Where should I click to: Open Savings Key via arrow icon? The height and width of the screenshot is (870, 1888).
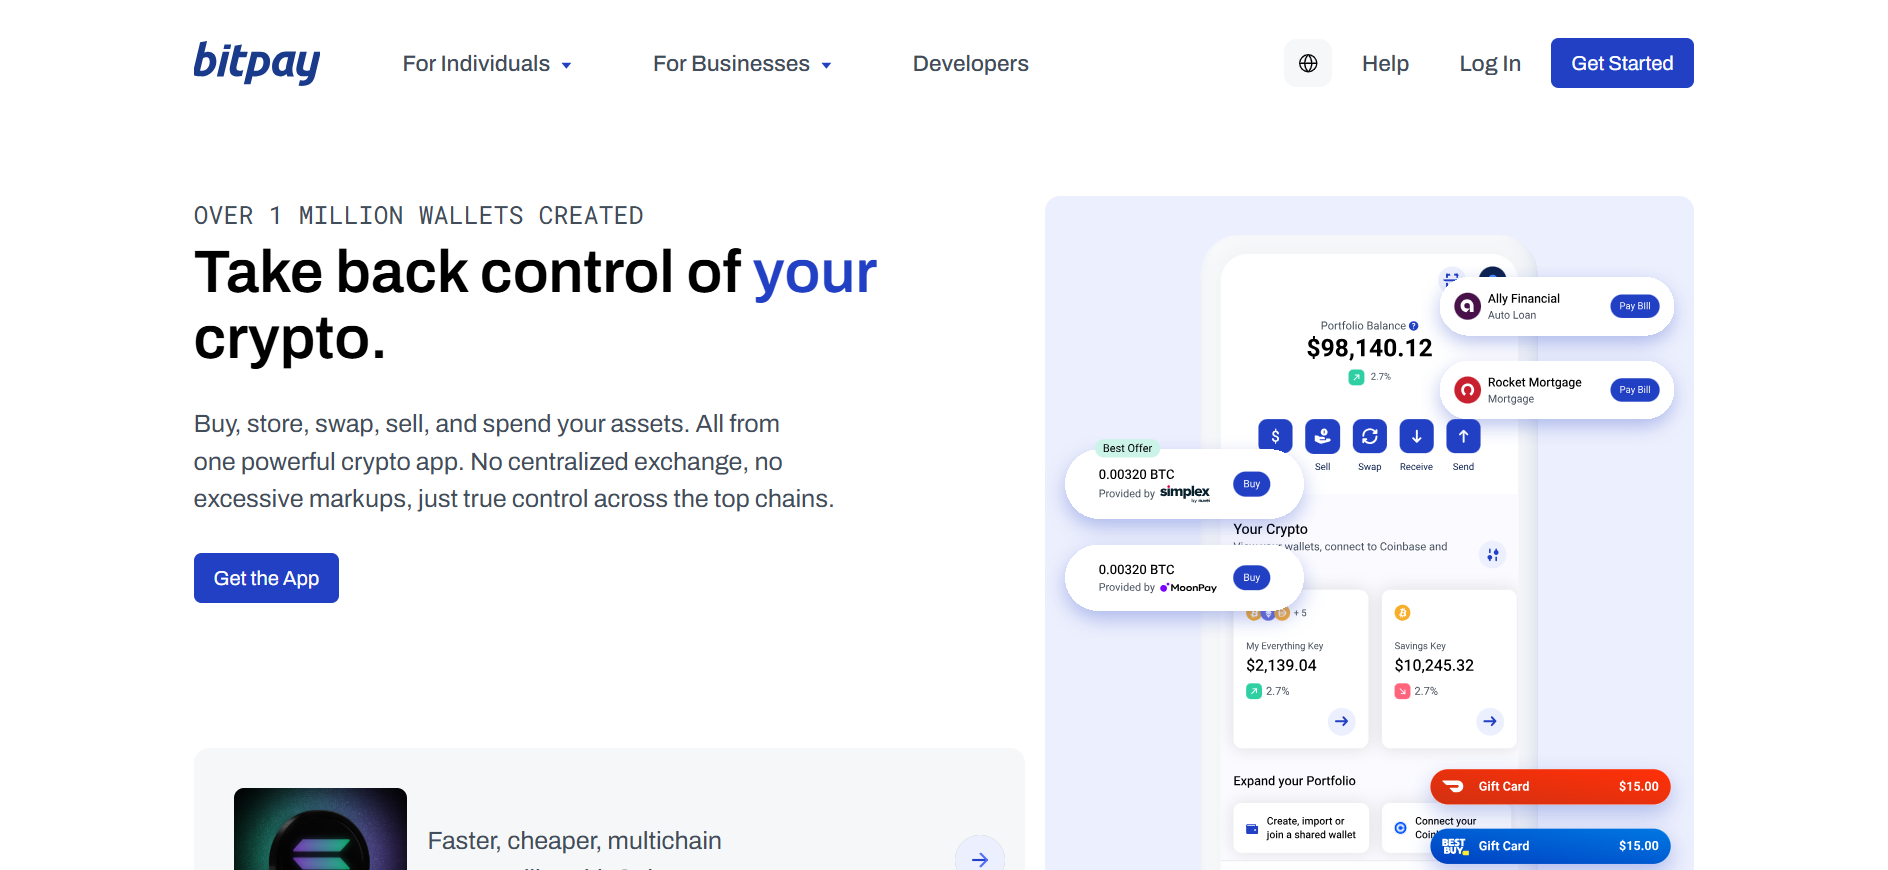click(x=1489, y=721)
